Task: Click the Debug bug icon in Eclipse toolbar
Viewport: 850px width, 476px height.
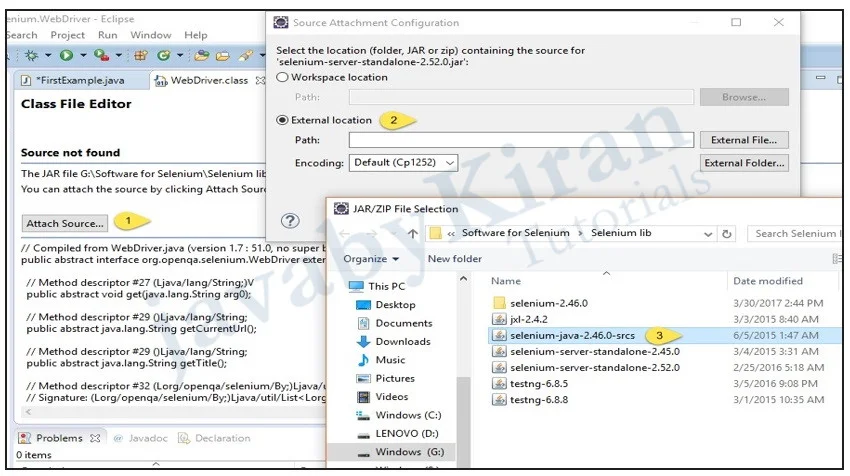Action: coord(31,55)
